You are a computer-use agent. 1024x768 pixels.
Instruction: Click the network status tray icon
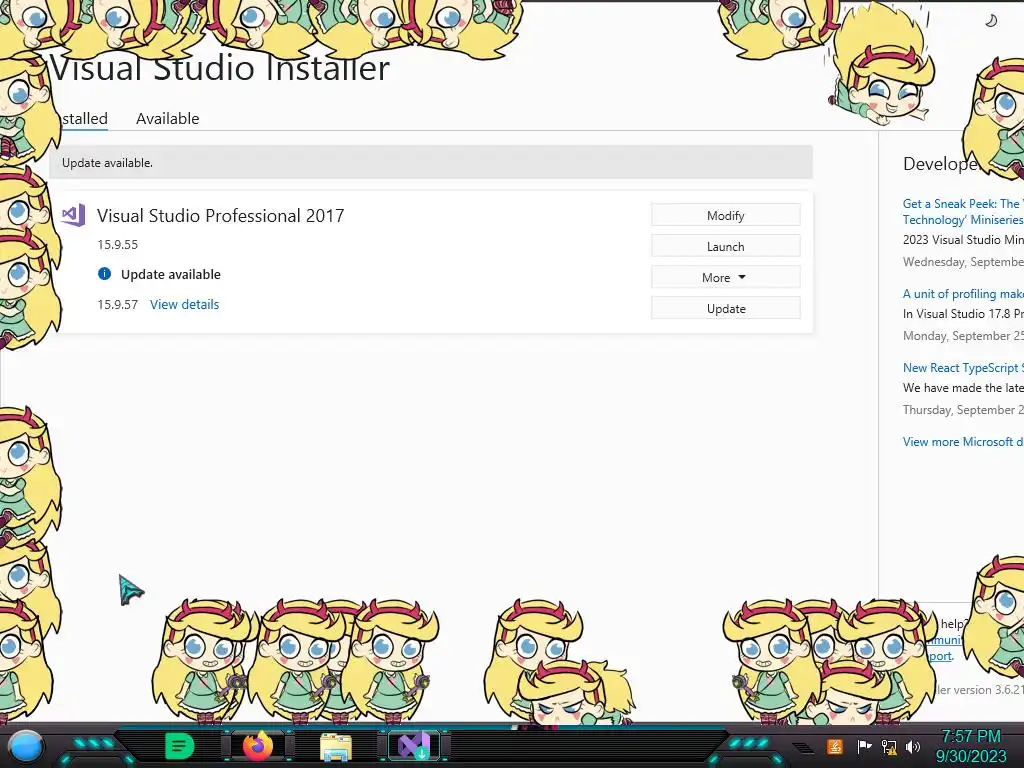[889, 746]
